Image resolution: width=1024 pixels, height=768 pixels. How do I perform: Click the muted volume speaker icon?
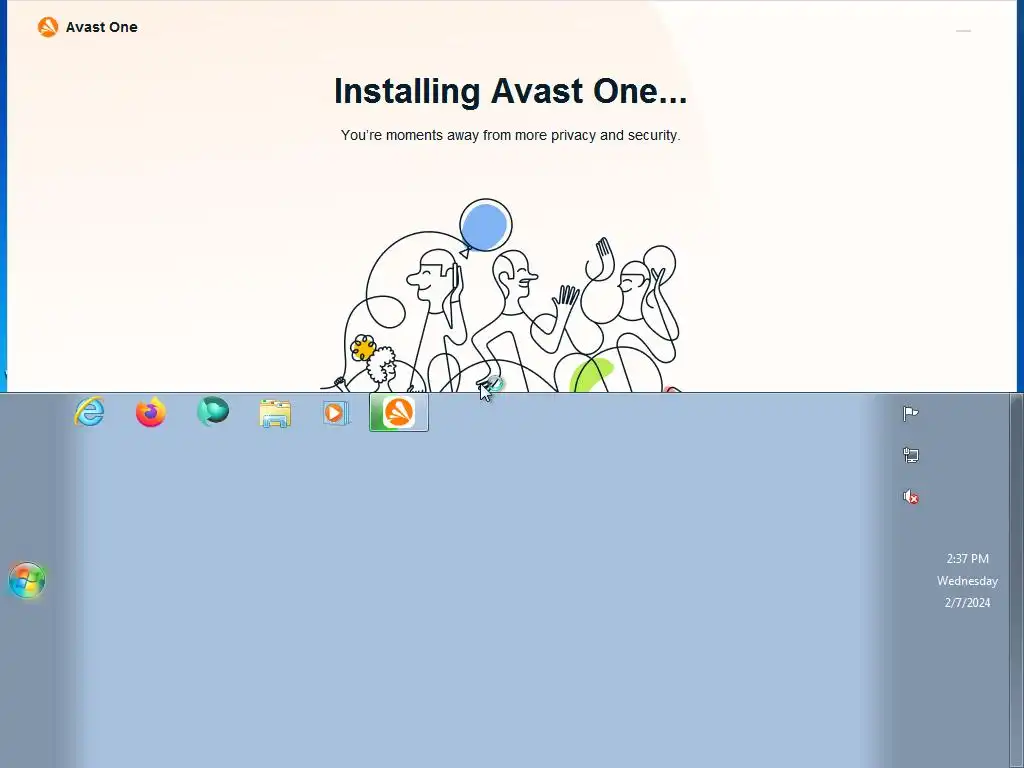tap(910, 497)
